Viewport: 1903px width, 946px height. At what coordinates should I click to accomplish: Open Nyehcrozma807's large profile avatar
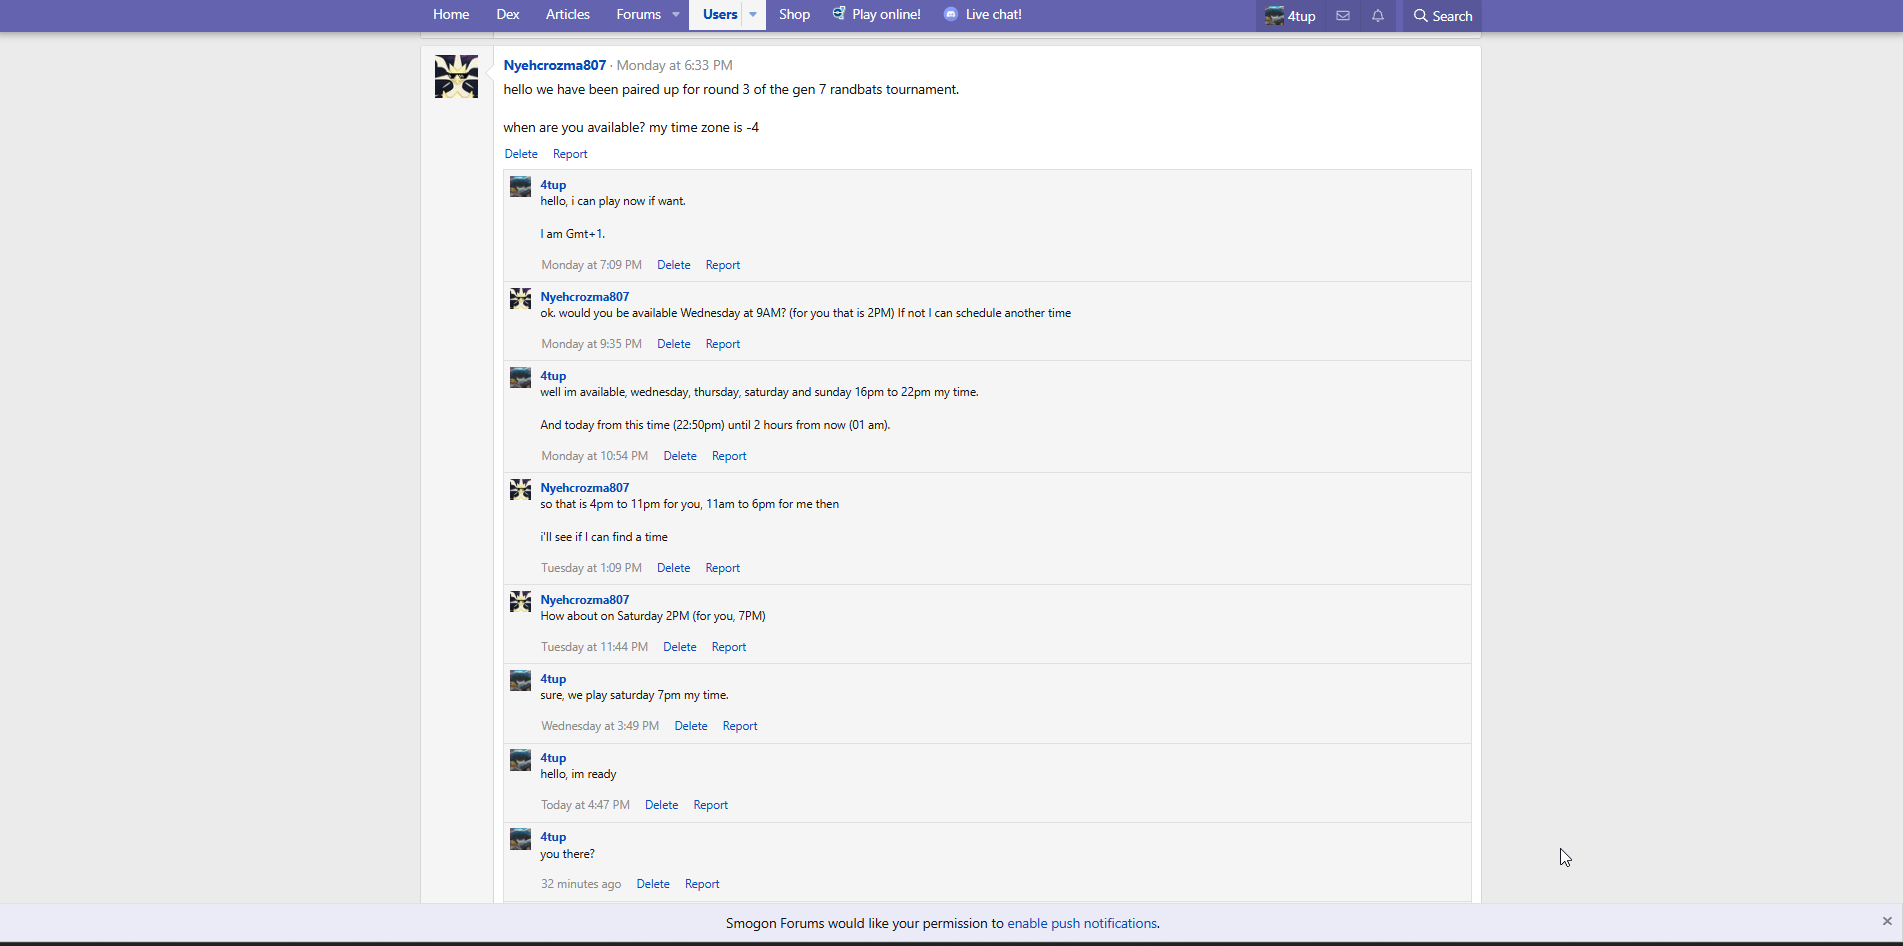pos(456,77)
